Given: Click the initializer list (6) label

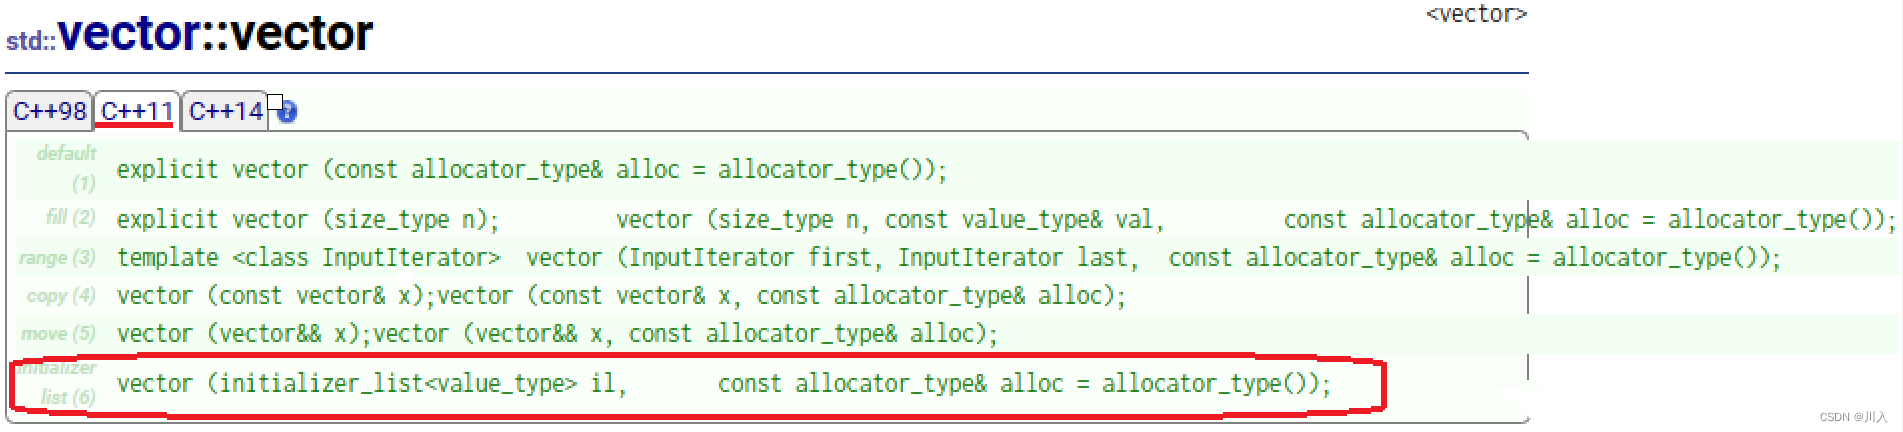Looking at the screenshot, I should coord(60,383).
